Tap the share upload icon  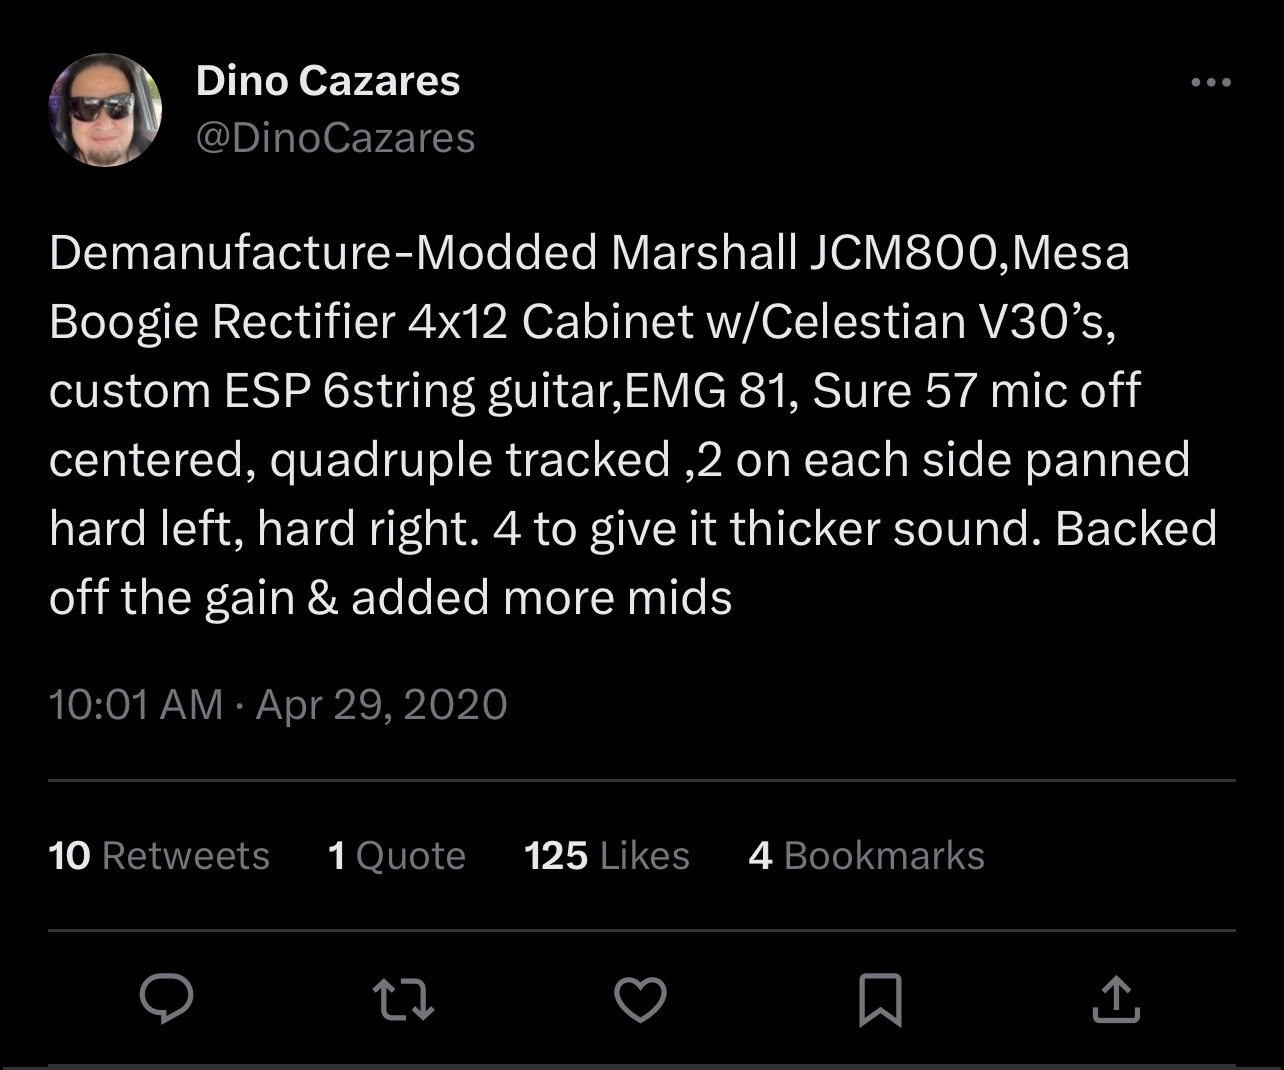(1116, 999)
